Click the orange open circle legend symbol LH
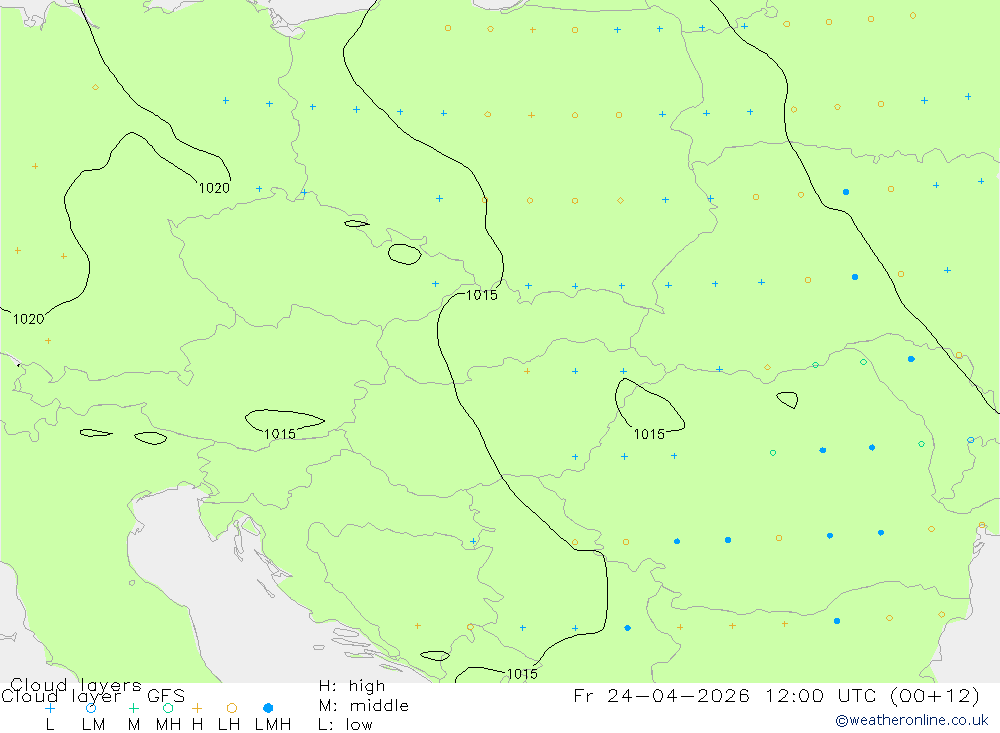 point(232,708)
